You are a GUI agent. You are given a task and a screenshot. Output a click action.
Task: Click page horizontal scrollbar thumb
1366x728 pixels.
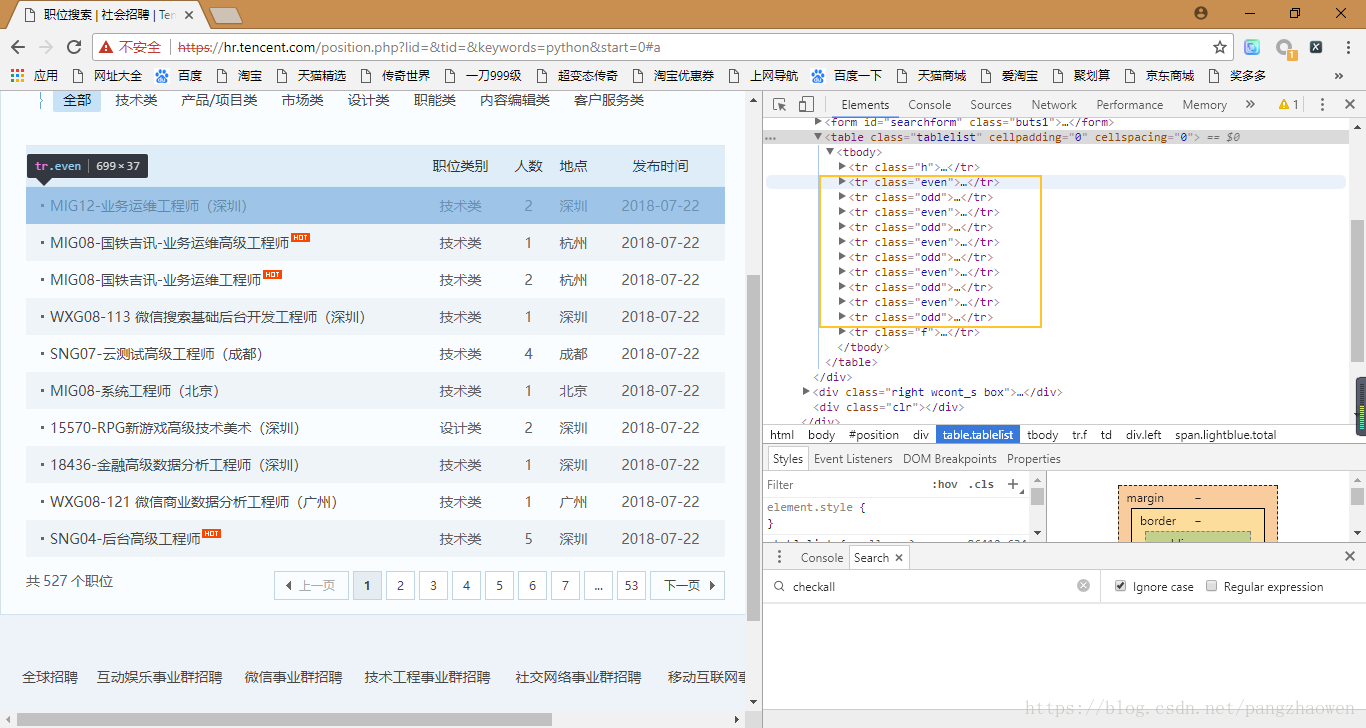(x=285, y=719)
